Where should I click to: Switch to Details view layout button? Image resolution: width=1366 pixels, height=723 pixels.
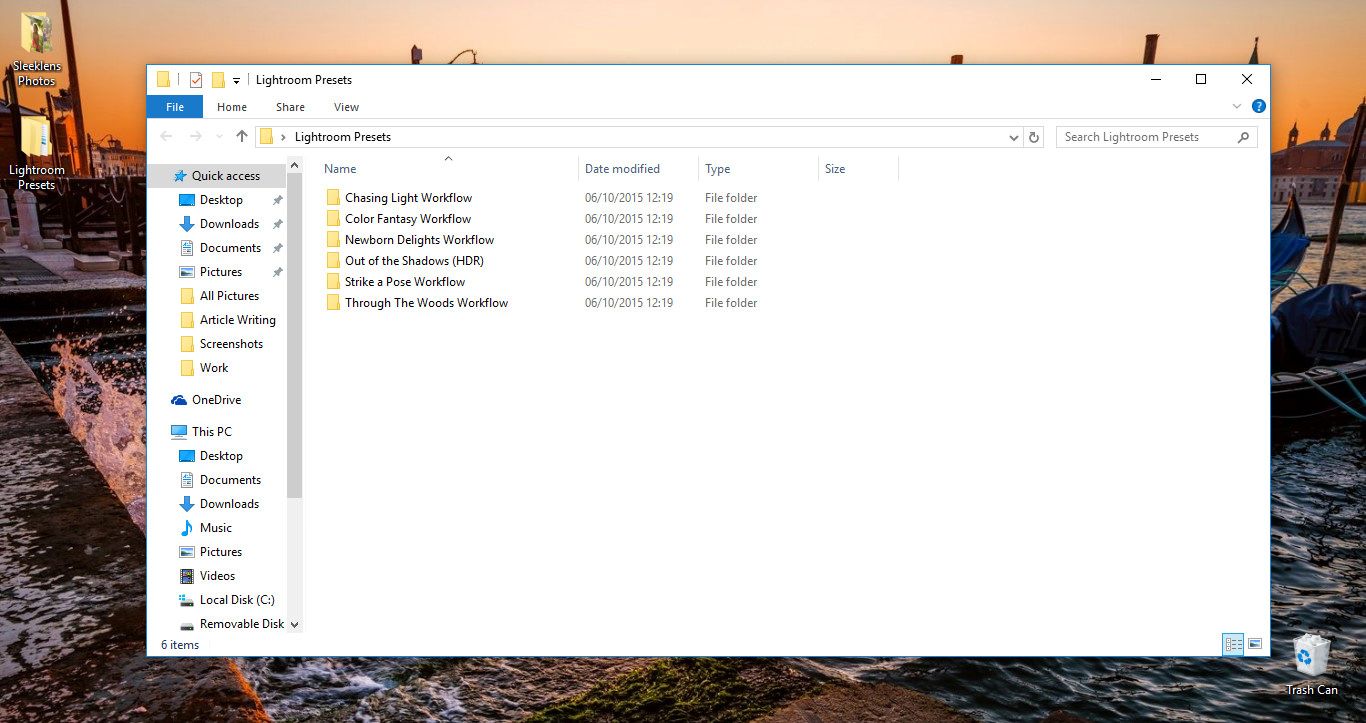(x=1234, y=645)
